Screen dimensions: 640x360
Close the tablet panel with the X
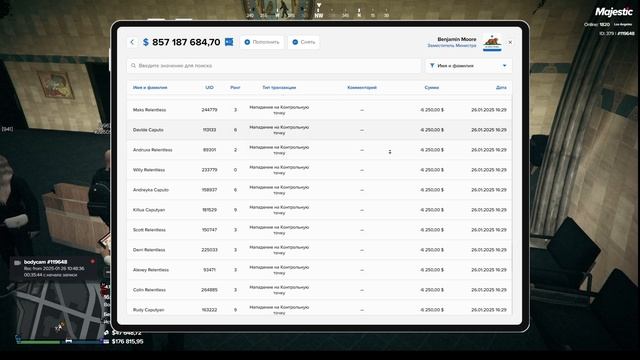[x=510, y=42]
